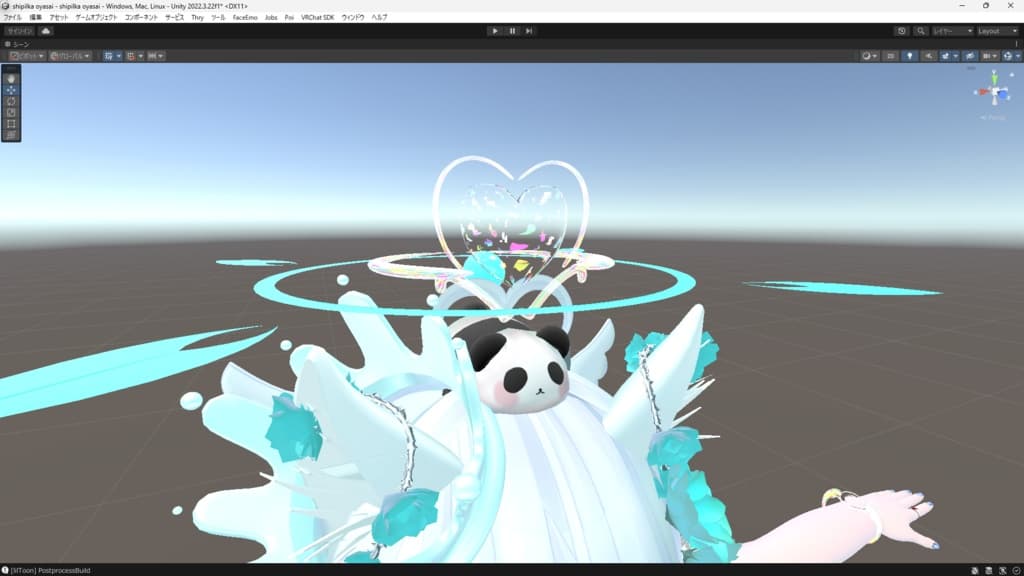
Task: Open the VRChat SDK menu
Action: [317, 18]
